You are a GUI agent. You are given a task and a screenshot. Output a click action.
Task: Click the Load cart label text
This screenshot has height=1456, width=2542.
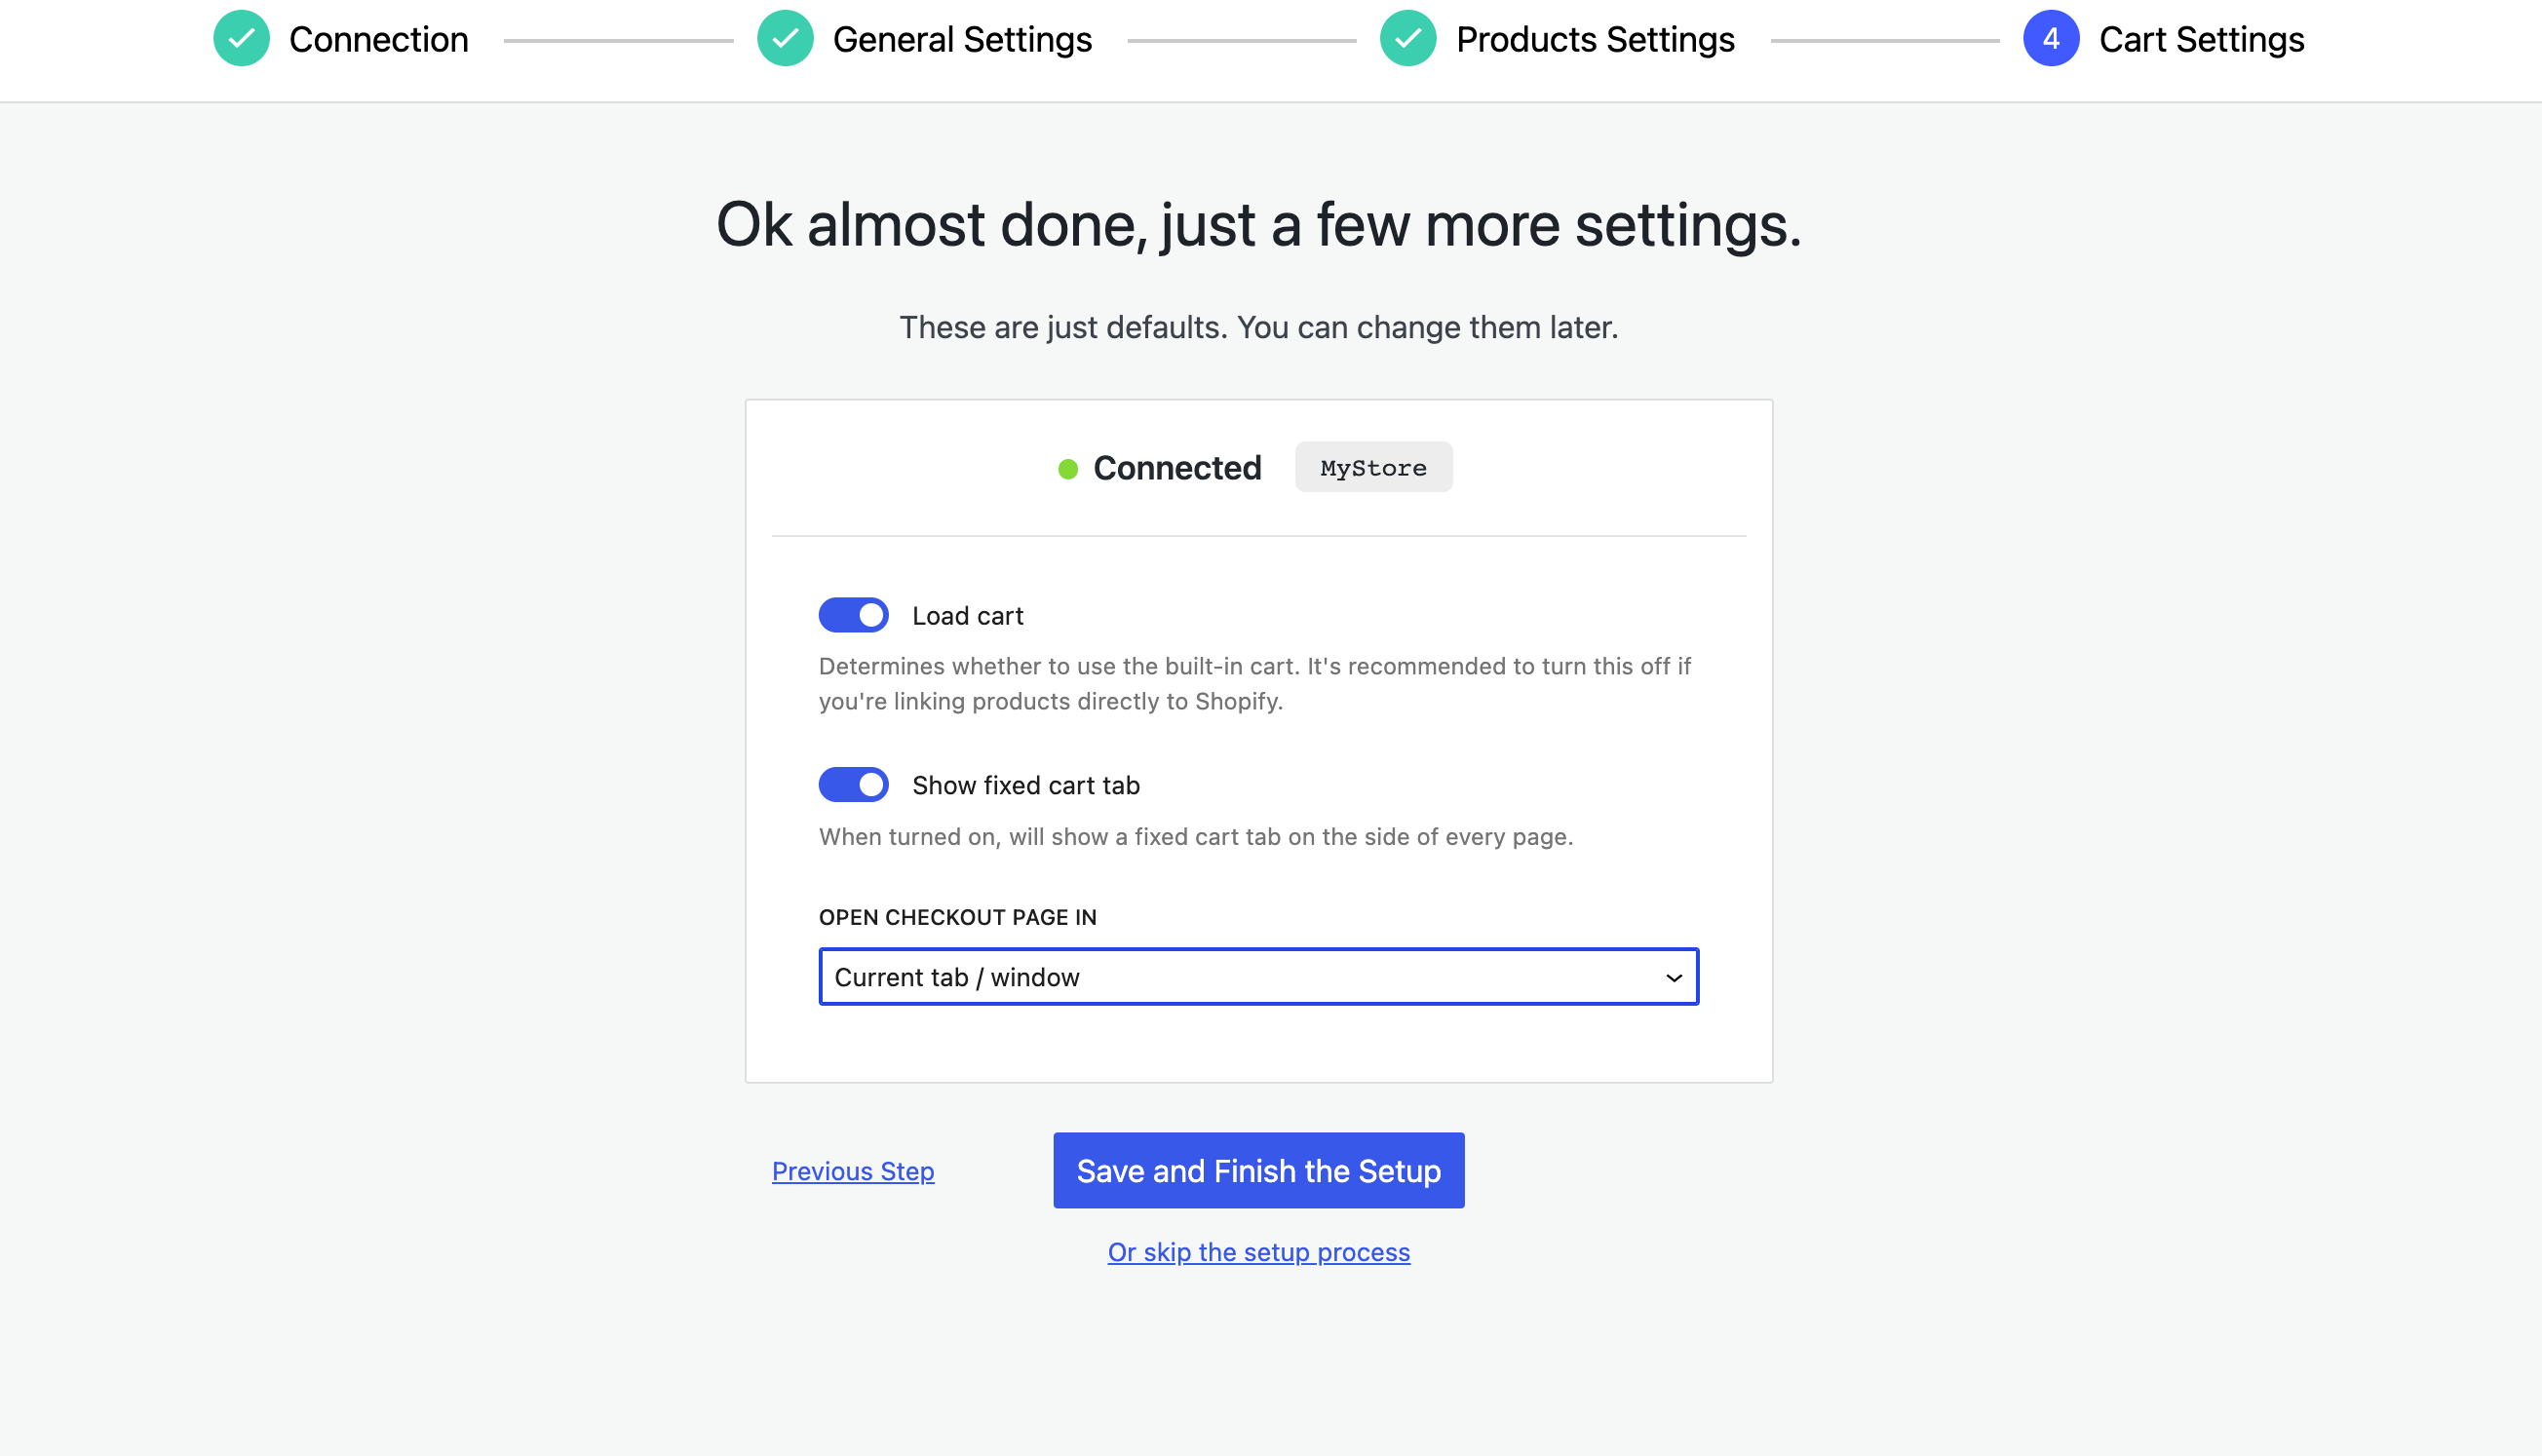coord(967,616)
